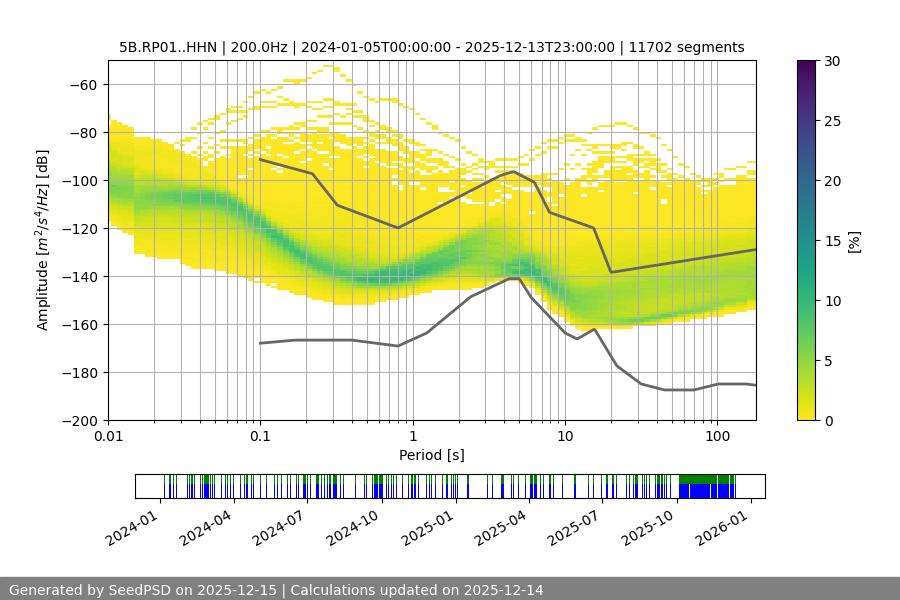Click the Period [s] x-axis label
The image size is (900, 600).
431,455
